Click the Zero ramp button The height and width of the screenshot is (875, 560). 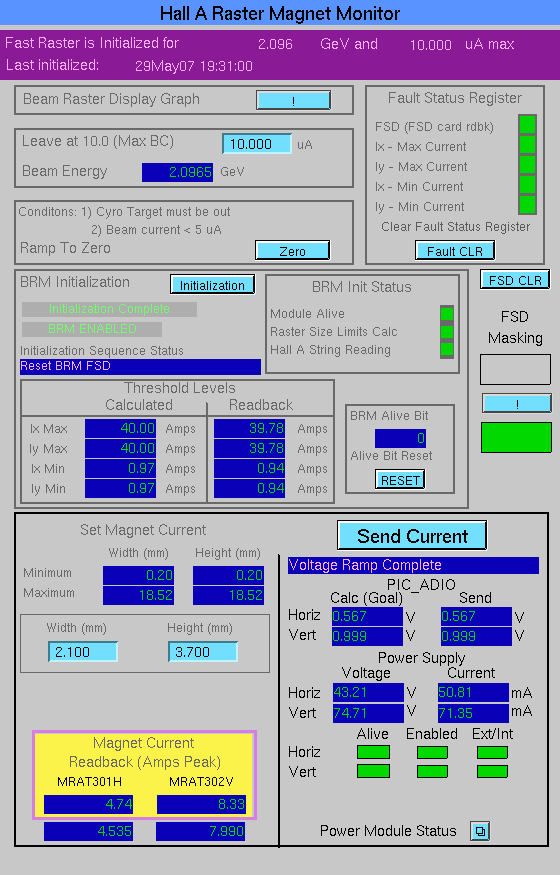(x=292, y=251)
